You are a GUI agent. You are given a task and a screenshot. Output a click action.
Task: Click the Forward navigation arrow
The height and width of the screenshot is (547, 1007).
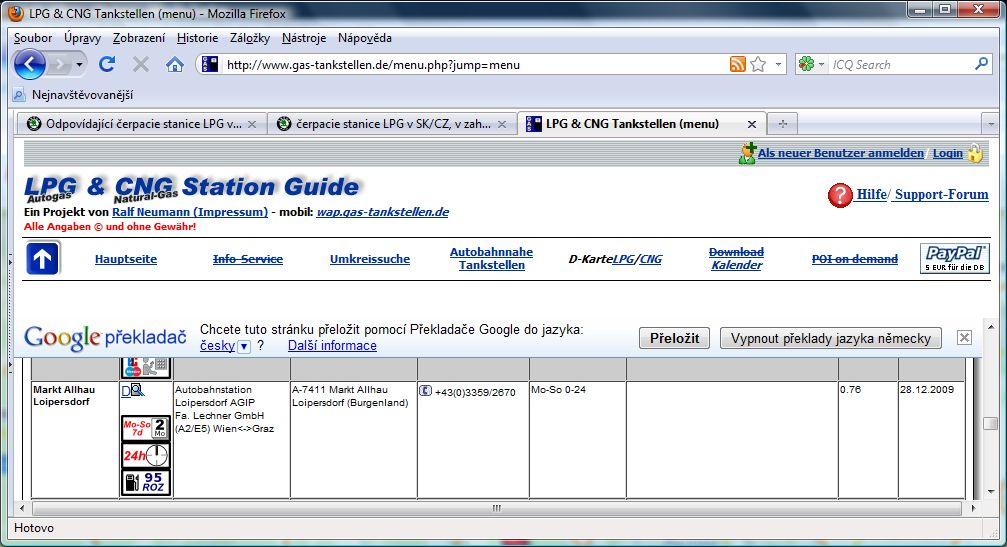click(60, 64)
